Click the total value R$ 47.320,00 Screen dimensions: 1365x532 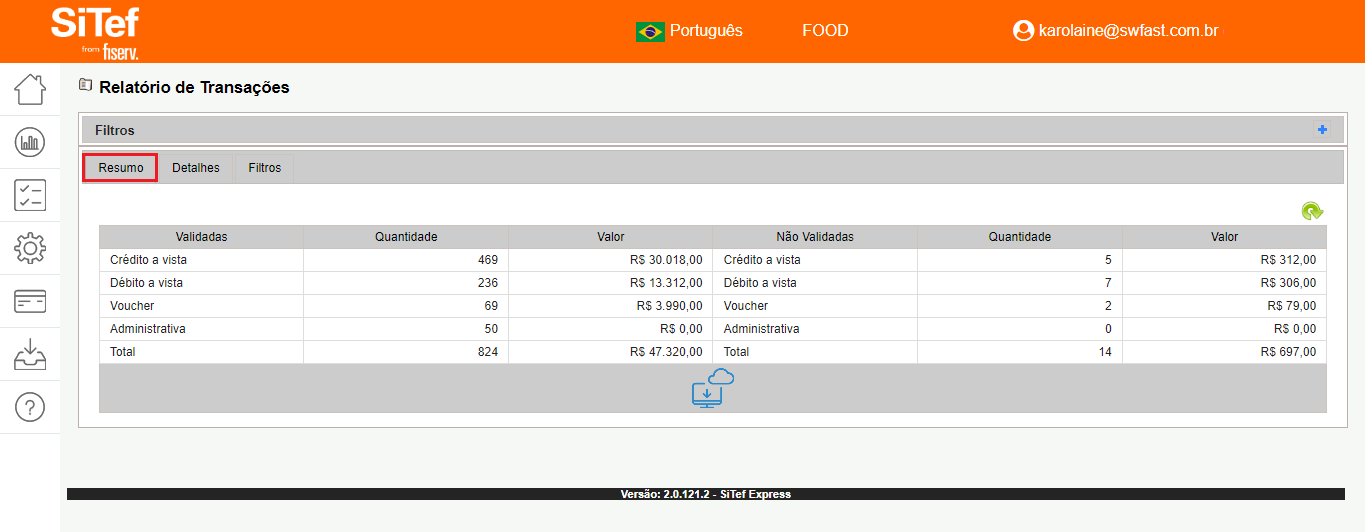coord(666,352)
